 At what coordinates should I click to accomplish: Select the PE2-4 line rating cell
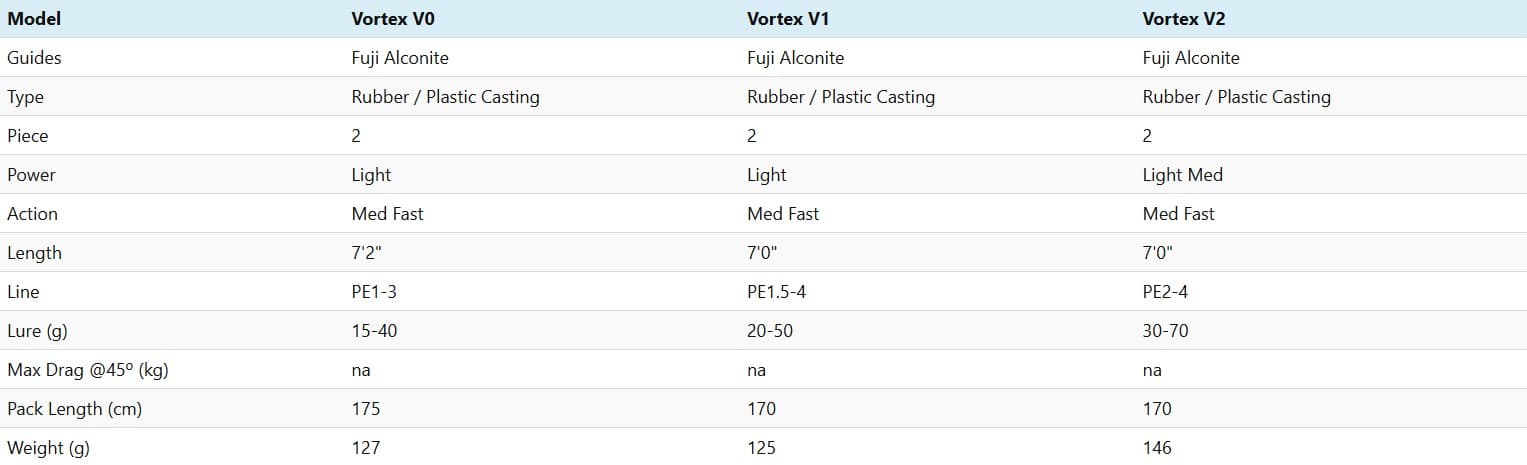[1165, 292]
